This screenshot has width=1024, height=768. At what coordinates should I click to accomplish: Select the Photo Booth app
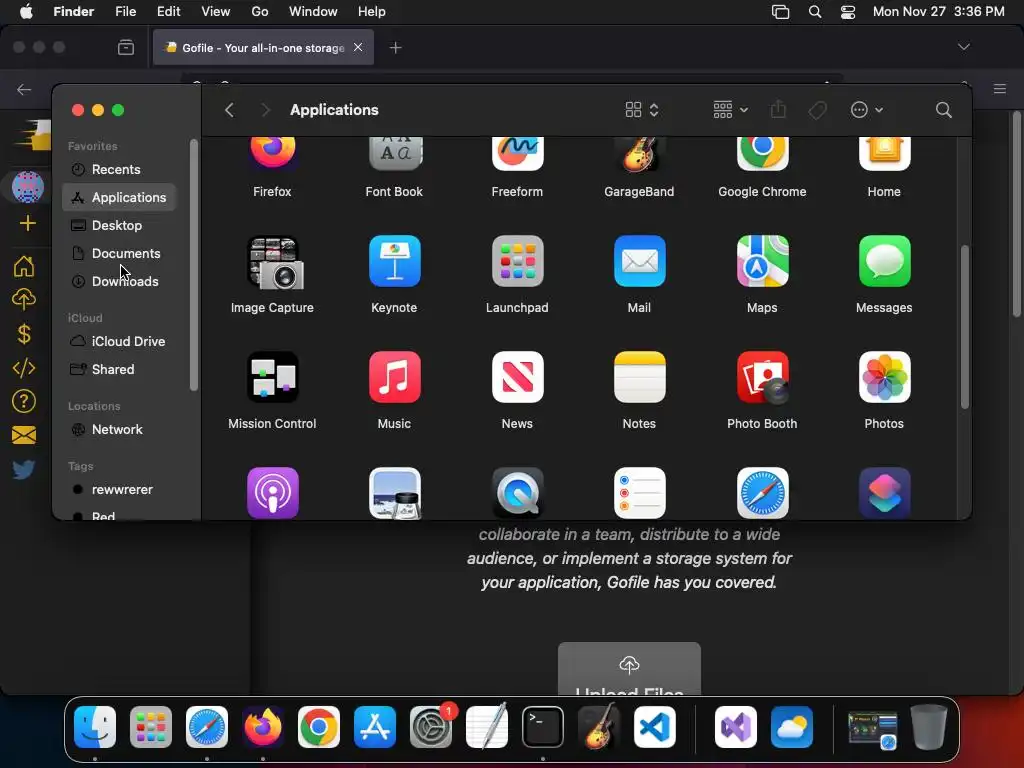click(x=762, y=377)
